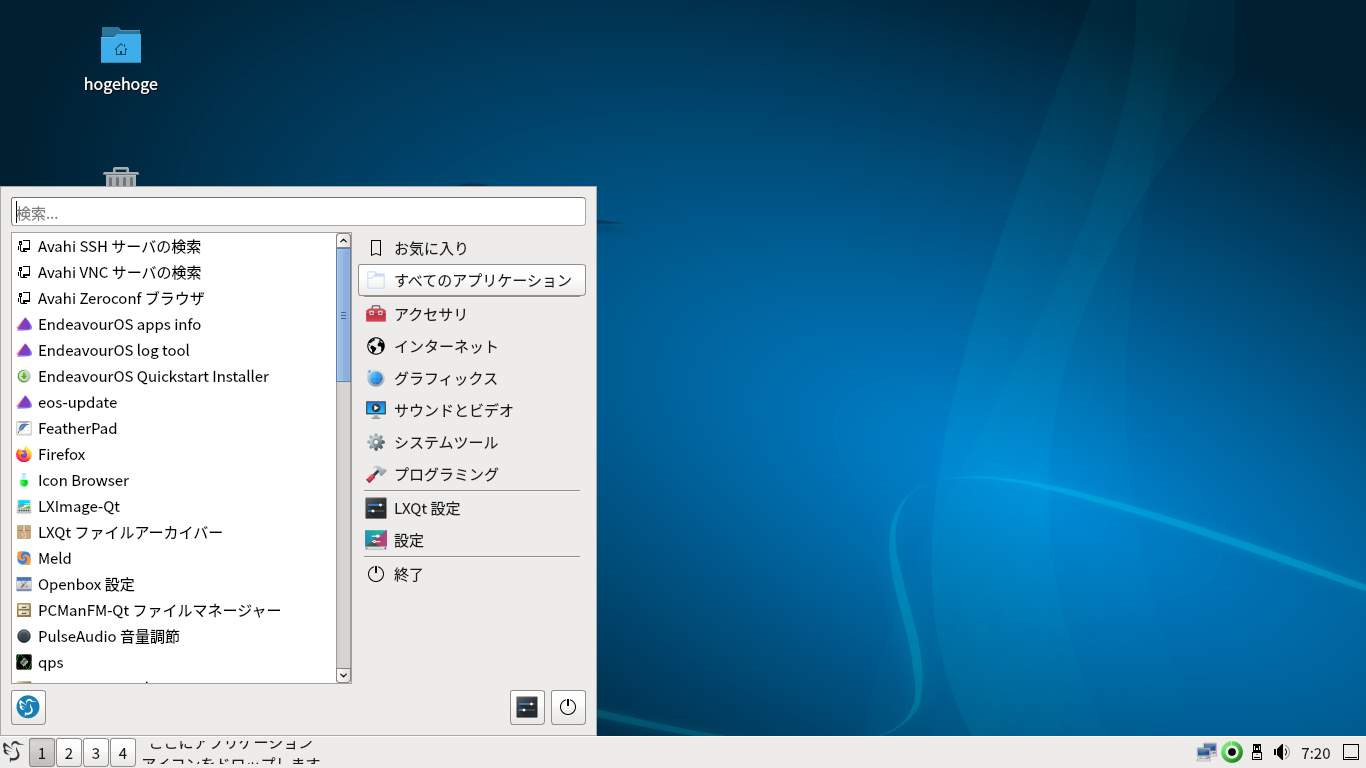Viewport: 1366px width, 768px height.
Task: Expand the 終了 leave submenu
Action: (408, 575)
